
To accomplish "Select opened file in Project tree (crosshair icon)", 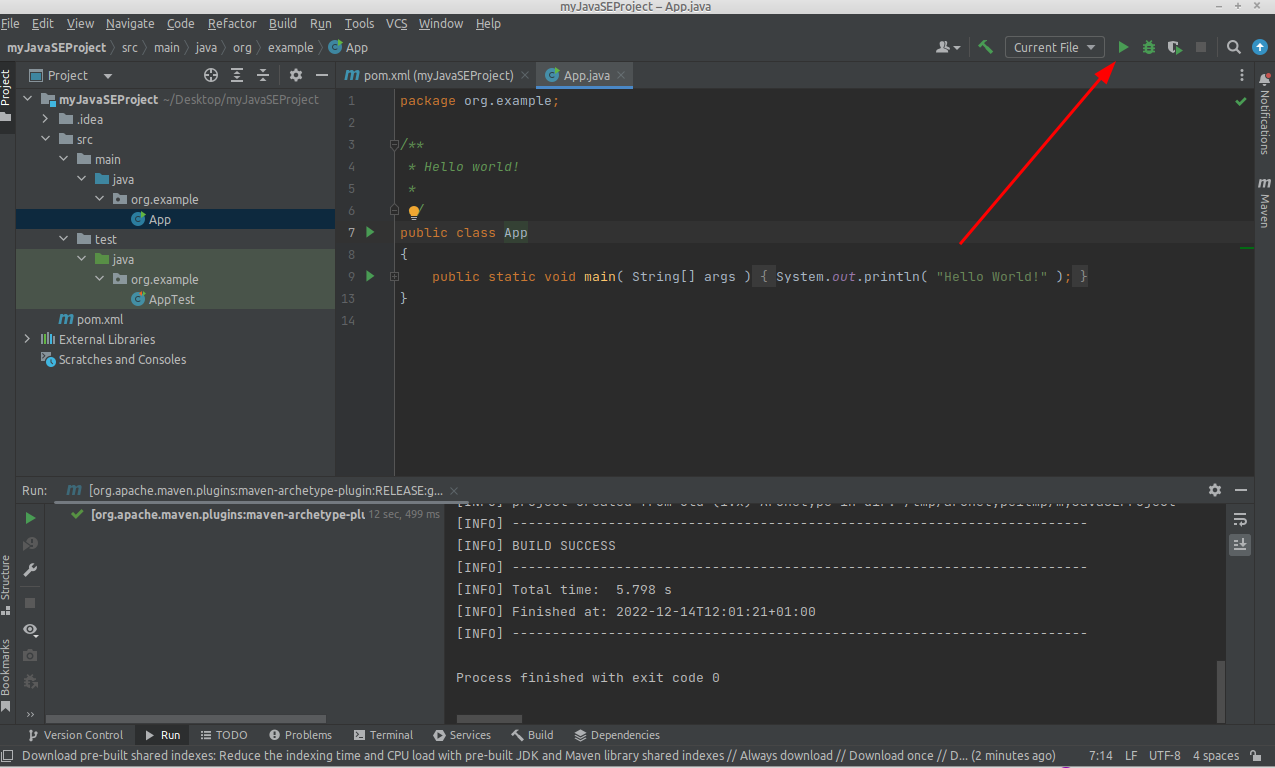I will (x=211, y=75).
